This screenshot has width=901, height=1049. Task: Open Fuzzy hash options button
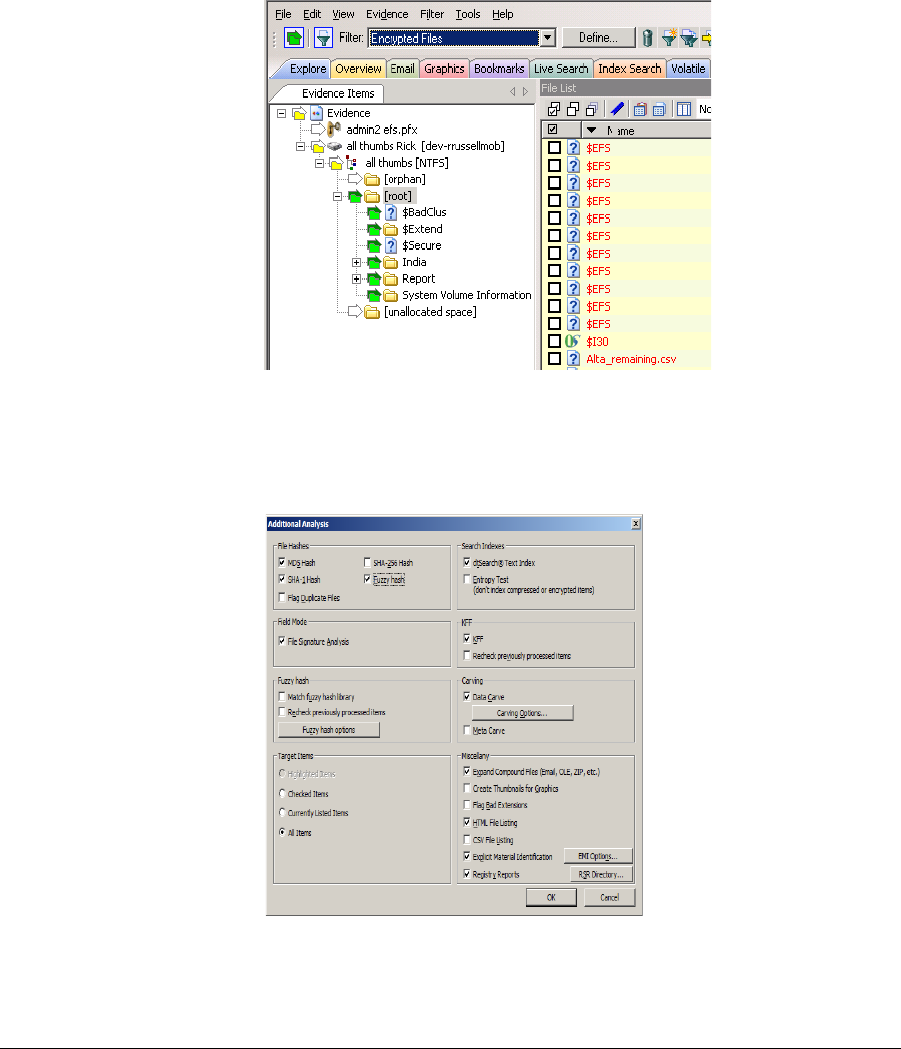click(x=328, y=730)
